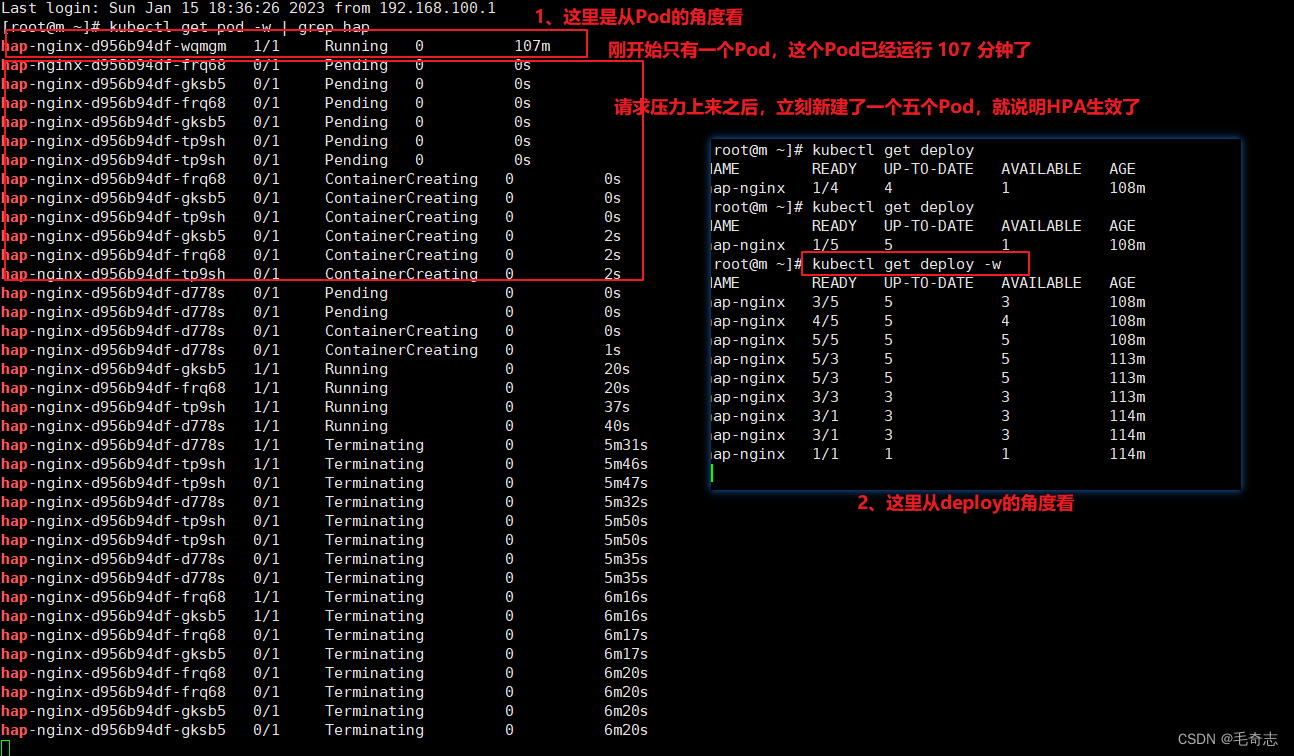Click the "kubectl get pod -w | grep hap" command
The height and width of the screenshot is (756, 1294).
coord(241,27)
